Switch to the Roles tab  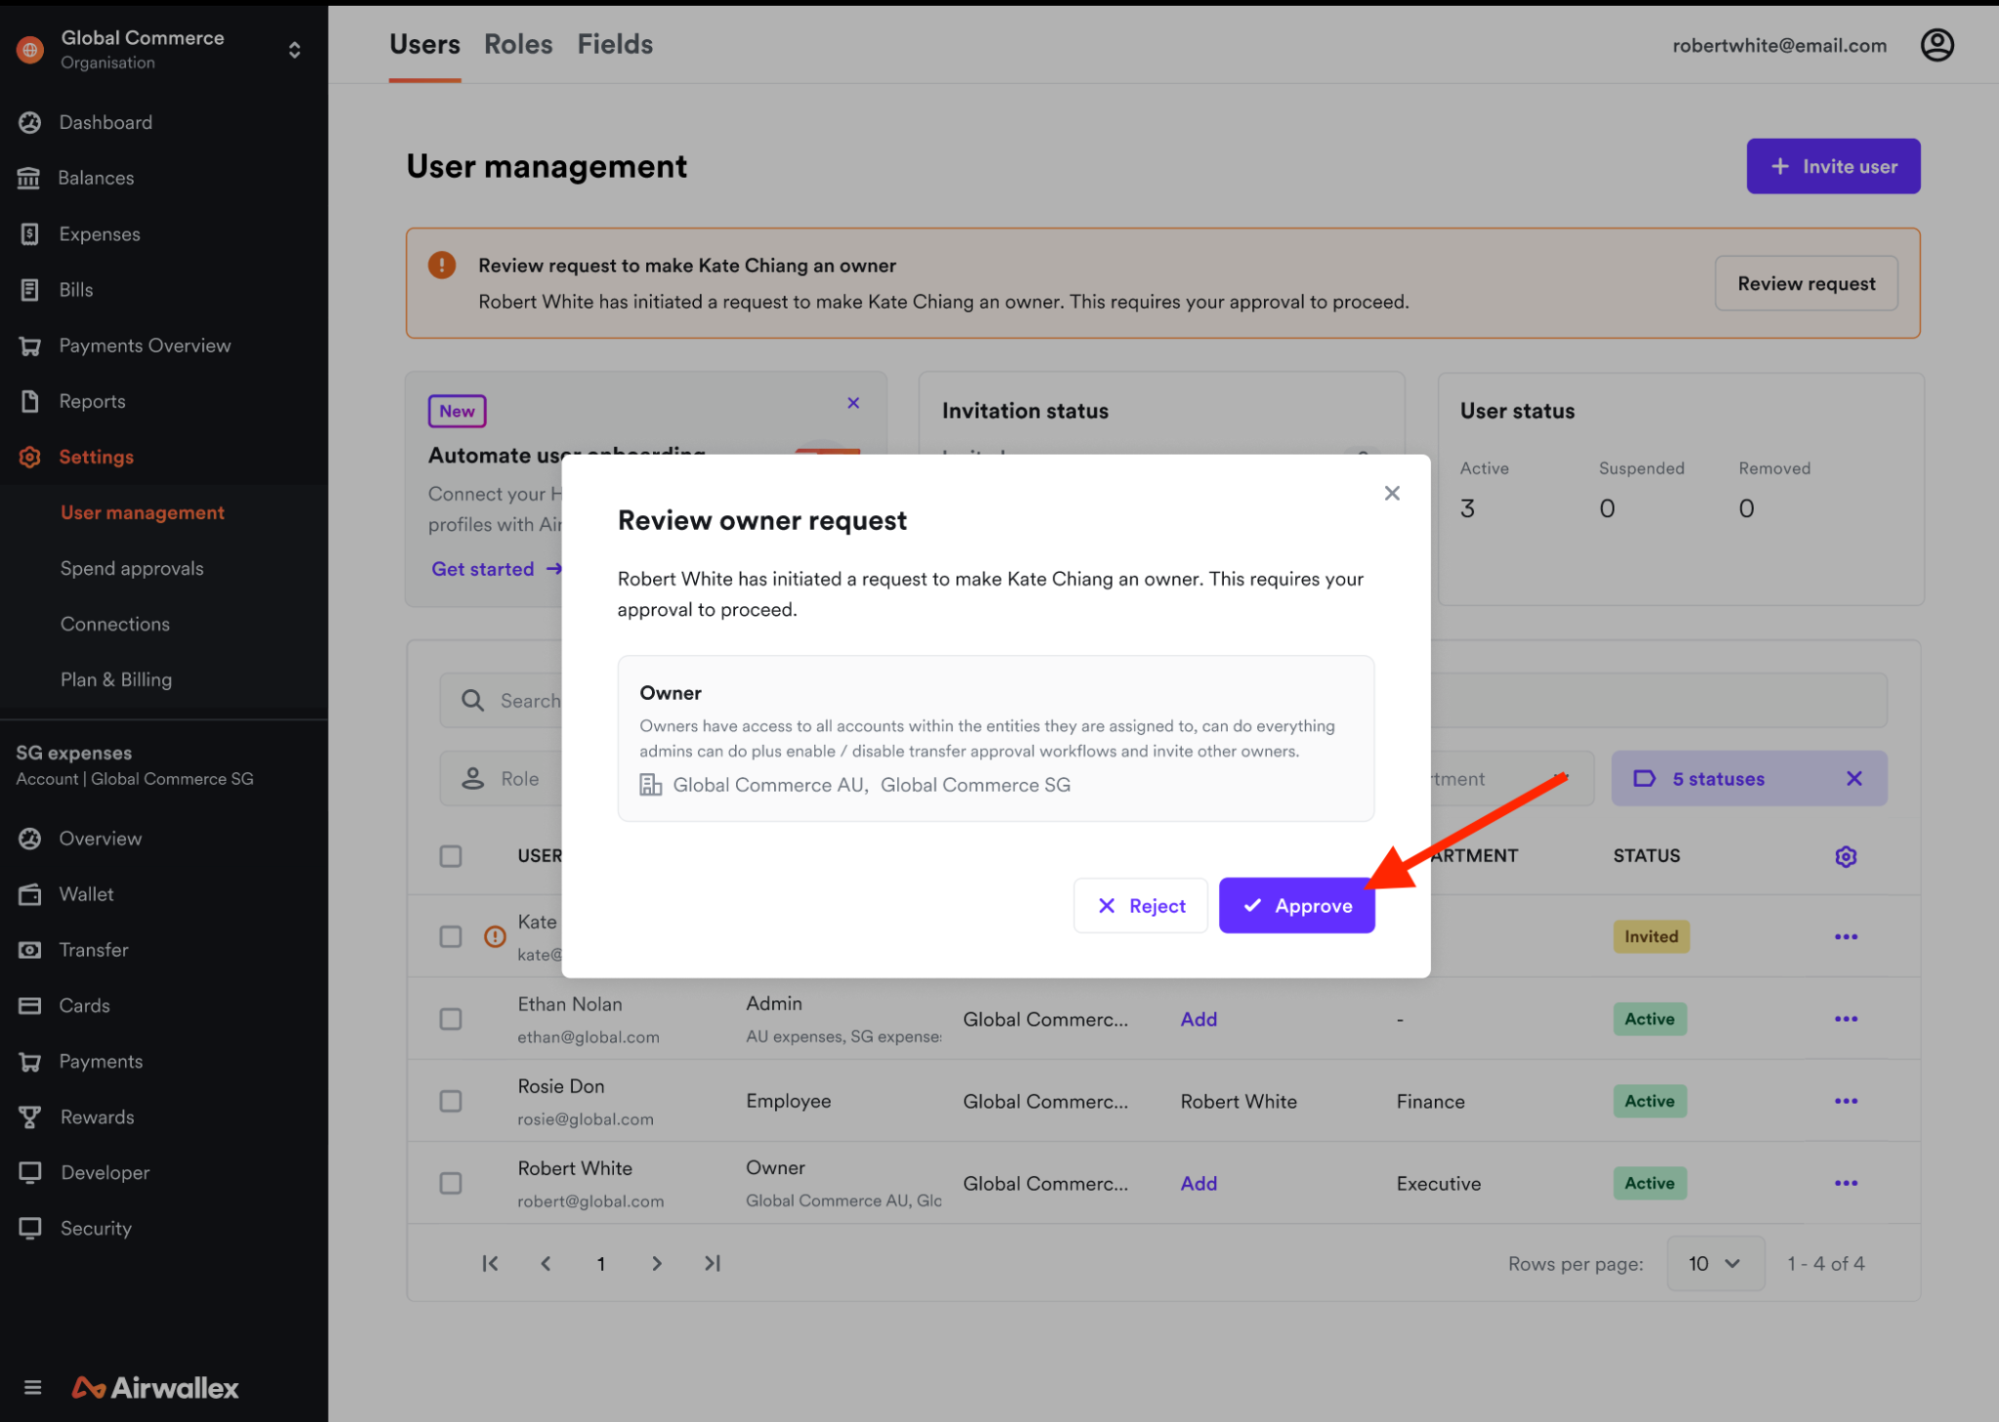pyautogui.click(x=518, y=45)
